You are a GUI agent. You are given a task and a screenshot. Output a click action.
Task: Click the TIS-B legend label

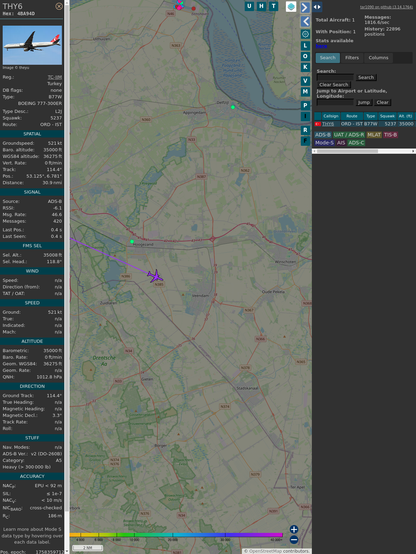390,135
